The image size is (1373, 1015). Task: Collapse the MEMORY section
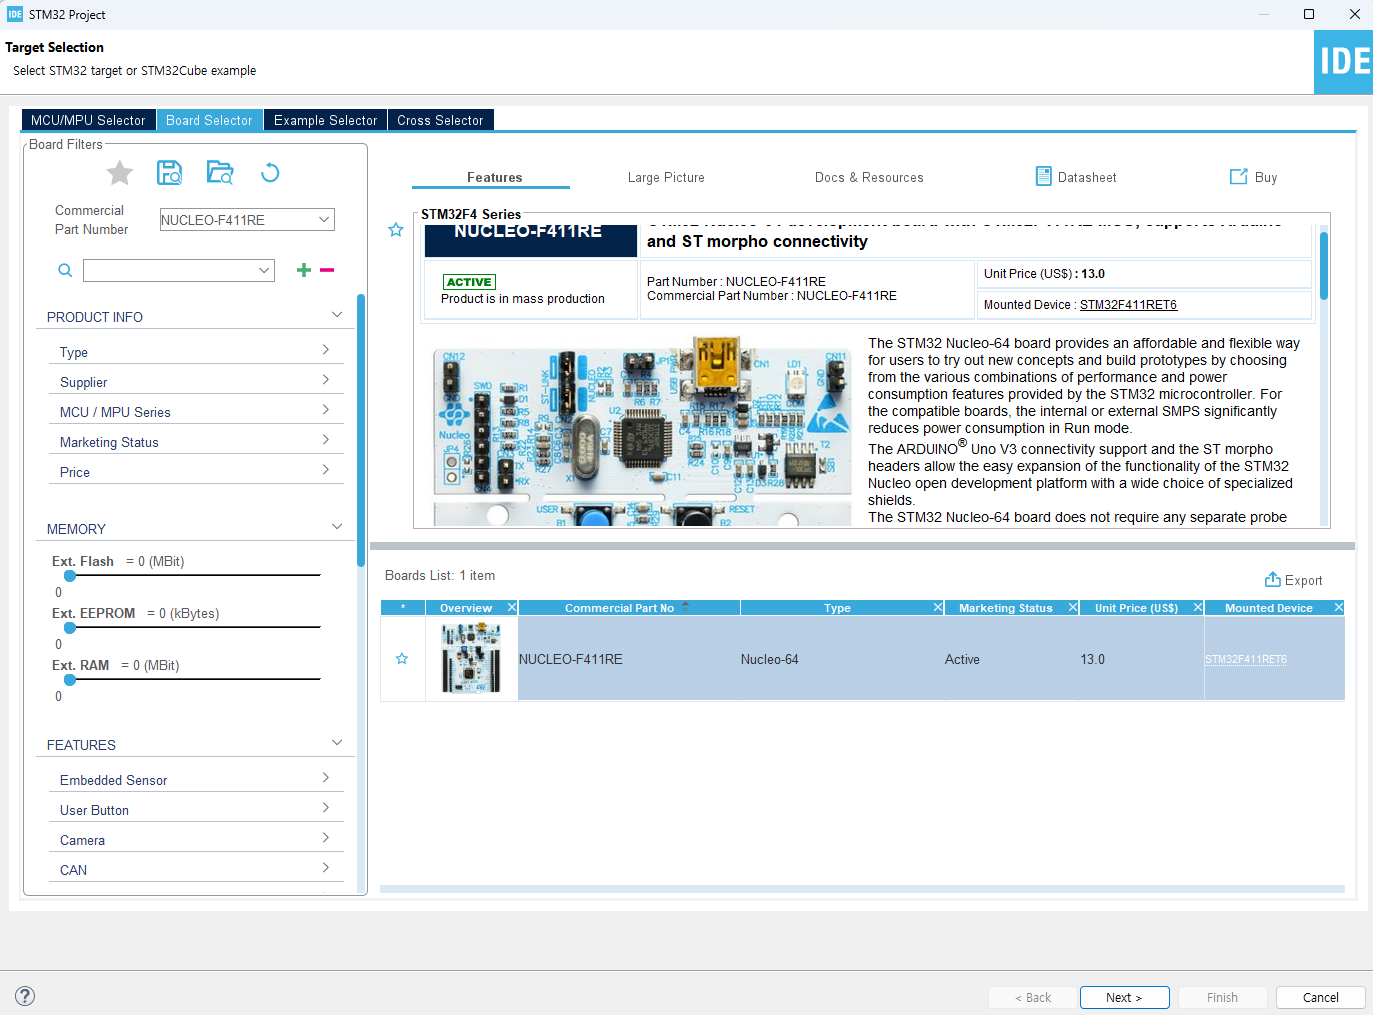pyautogui.click(x=337, y=527)
